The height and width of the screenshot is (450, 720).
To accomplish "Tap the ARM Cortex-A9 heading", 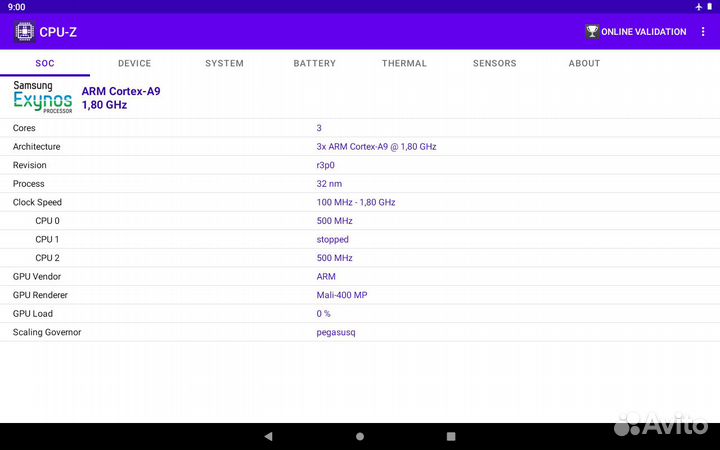I will pos(121,91).
